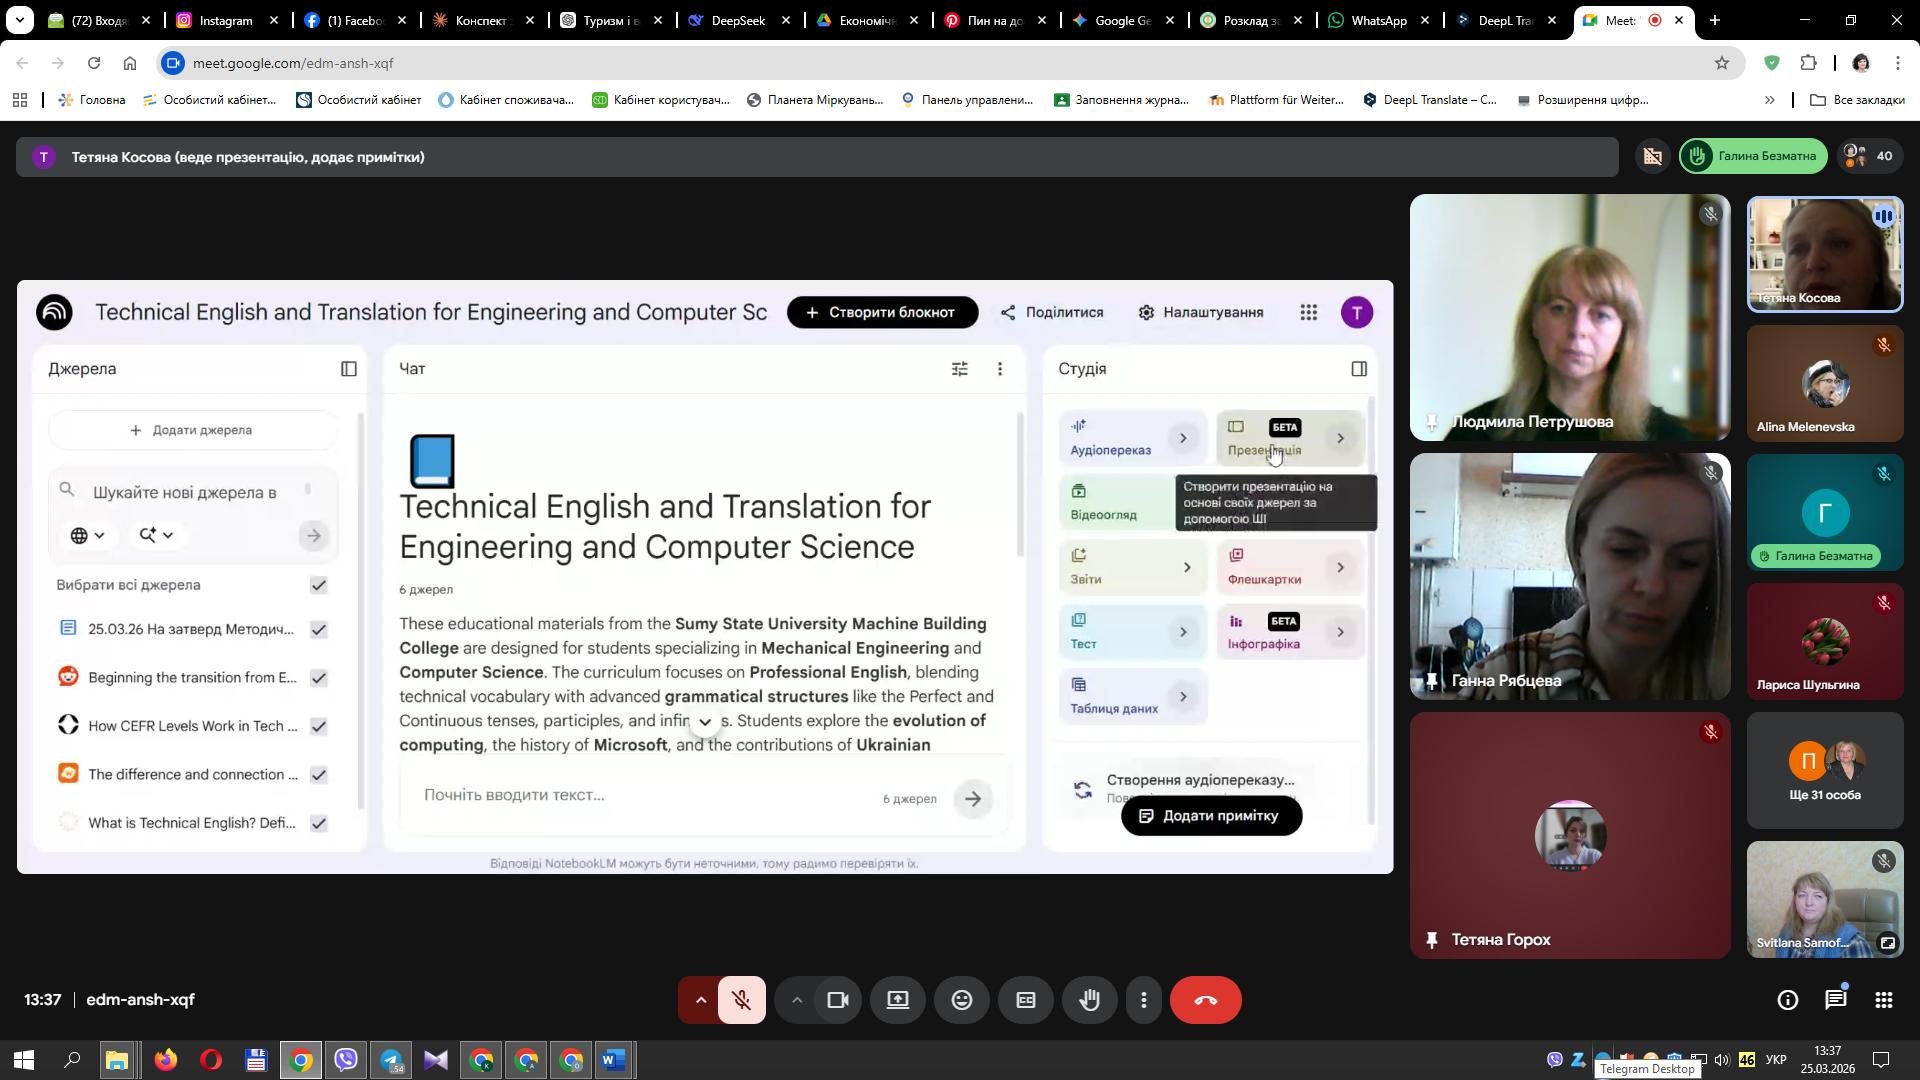Toggle closed captions icon
Screen dimensions: 1920x1080
click(1025, 1000)
